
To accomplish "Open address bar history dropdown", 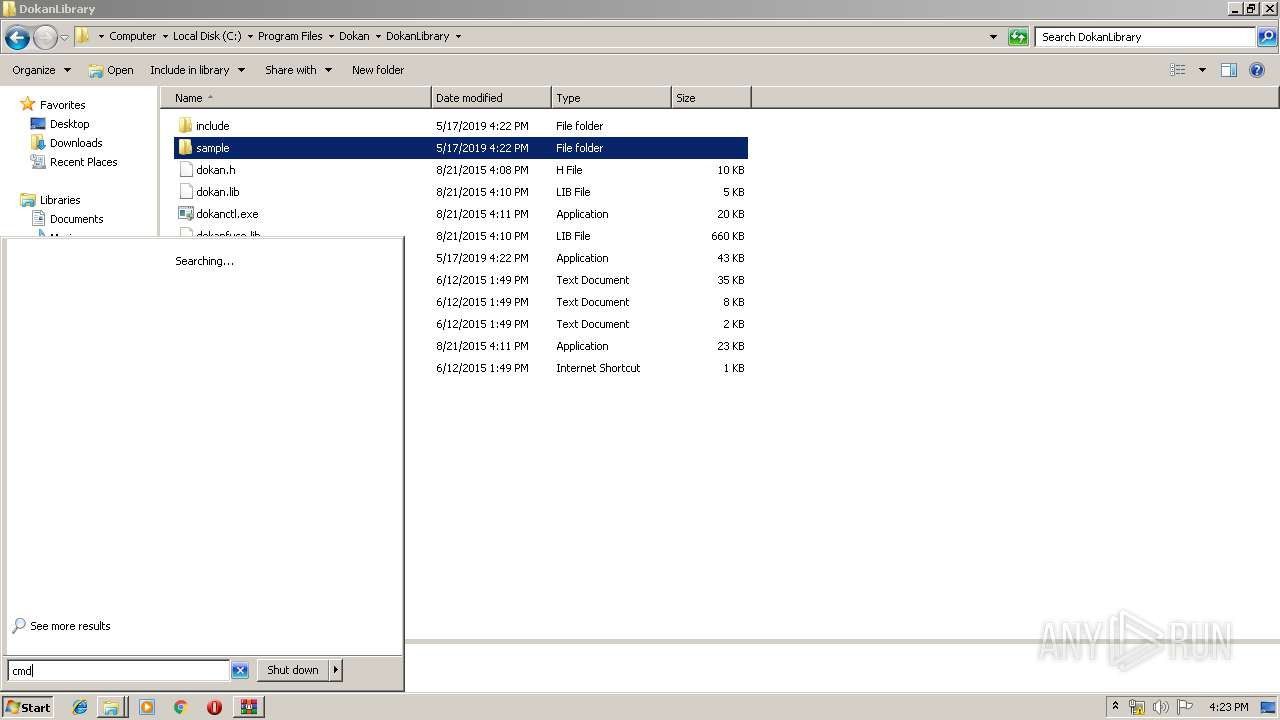I will [x=993, y=37].
